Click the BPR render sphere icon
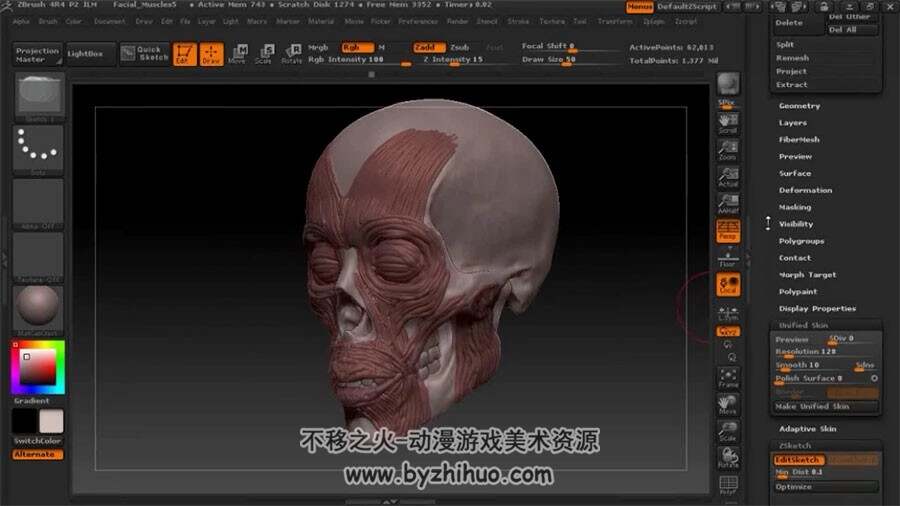Screen dimensions: 900x506 click(728, 84)
